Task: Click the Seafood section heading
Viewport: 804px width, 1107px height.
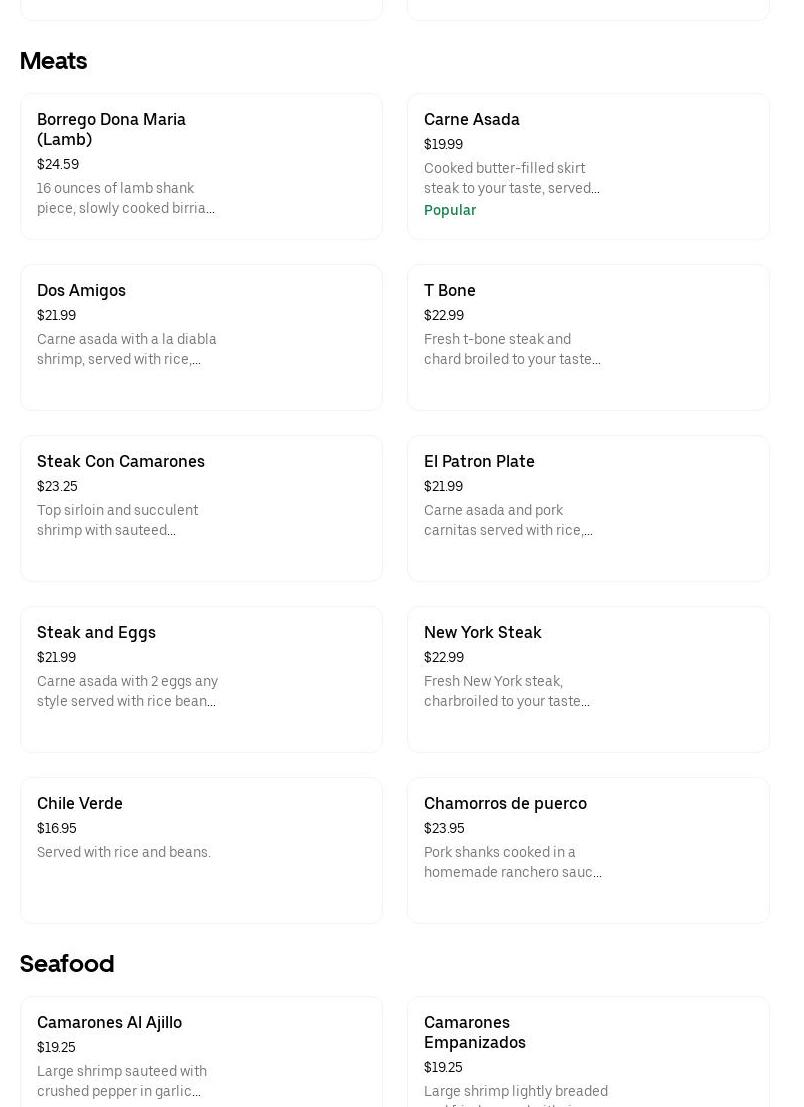Action: [67, 963]
